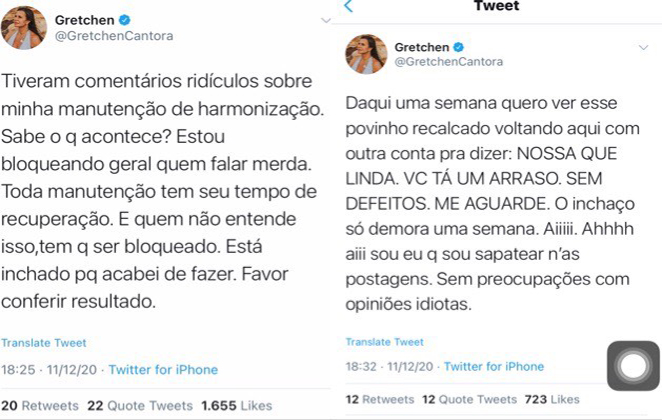View the 20 Retweets list
The image size is (662, 420).
[x=38, y=404]
